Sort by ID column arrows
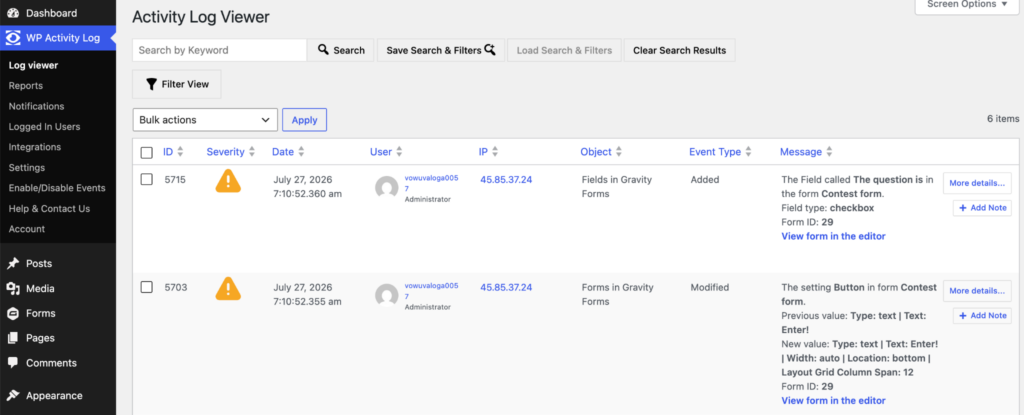Image resolution: width=1024 pixels, height=415 pixels. click(x=180, y=152)
